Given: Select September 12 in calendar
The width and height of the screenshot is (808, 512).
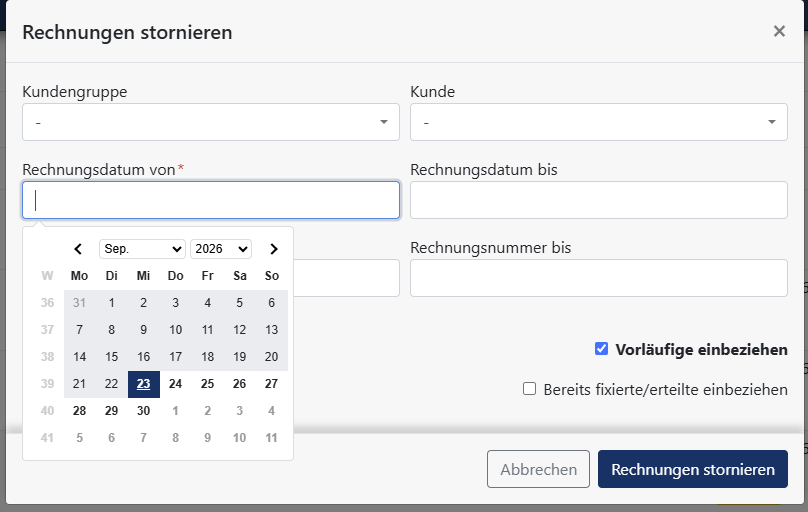Looking at the screenshot, I should point(240,330).
